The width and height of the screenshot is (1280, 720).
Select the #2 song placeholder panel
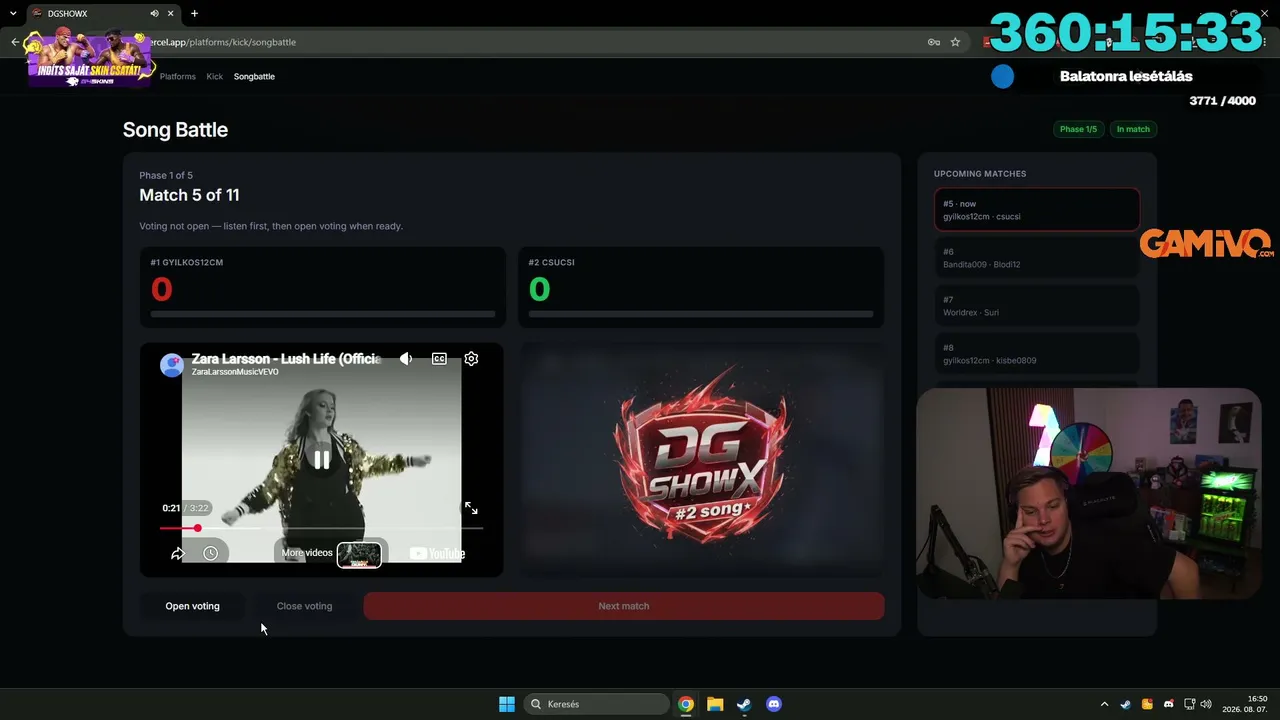click(701, 460)
